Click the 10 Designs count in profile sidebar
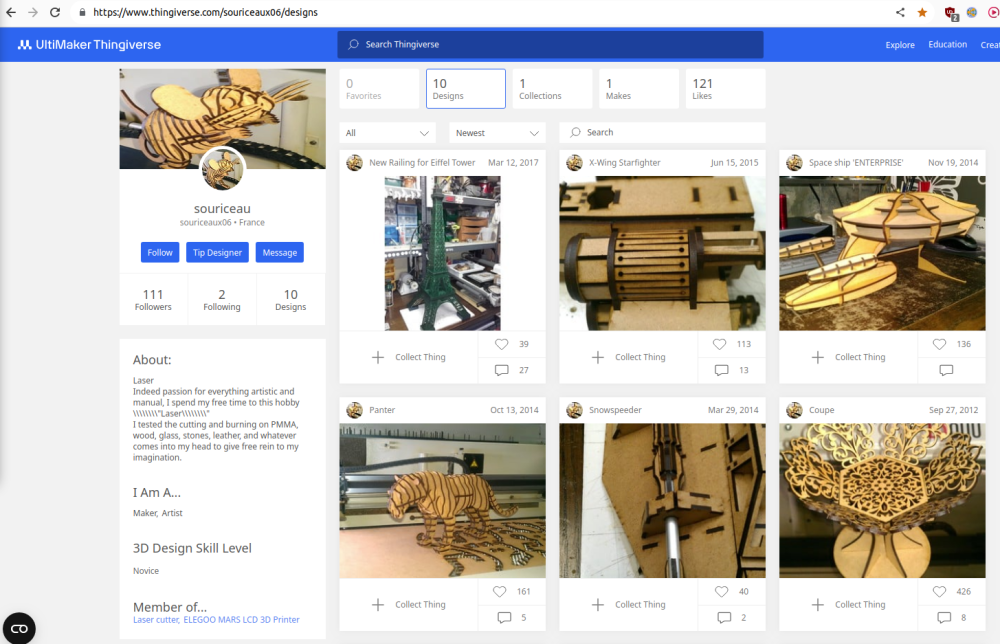1000x644 pixels. pos(291,300)
